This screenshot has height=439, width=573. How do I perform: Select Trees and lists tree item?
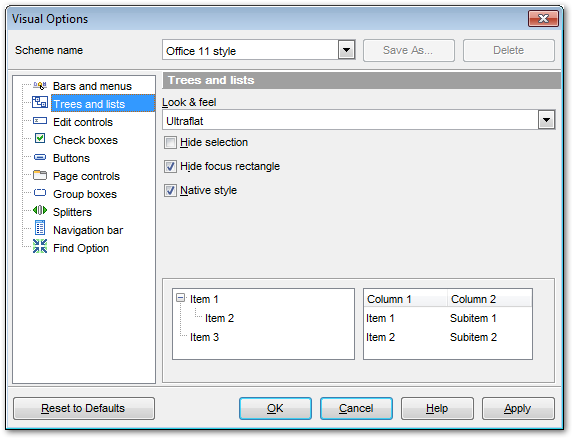tap(103, 103)
